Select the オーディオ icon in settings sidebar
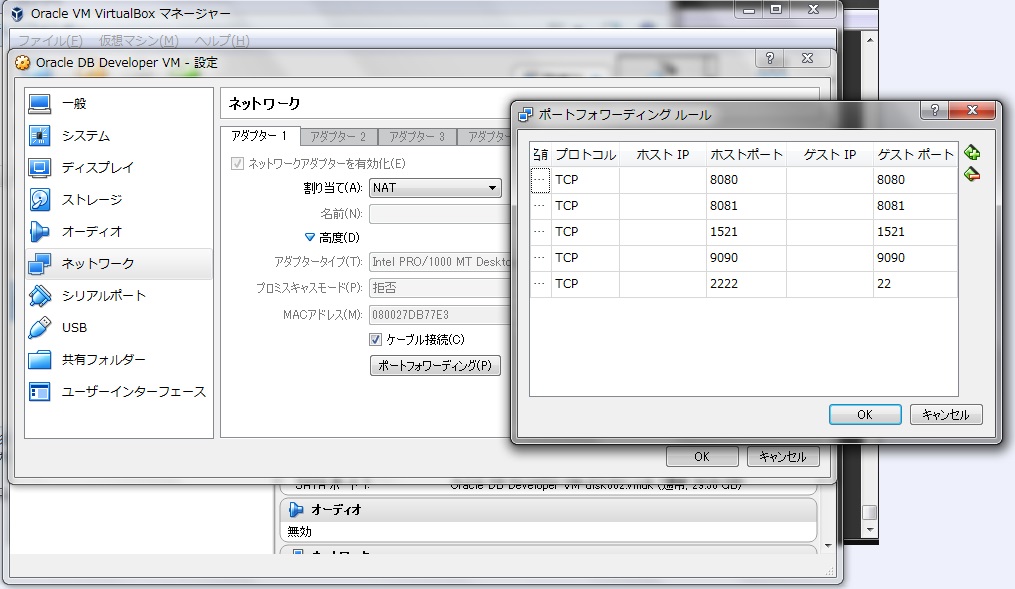The width and height of the screenshot is (1015, 589). [39, 231]
